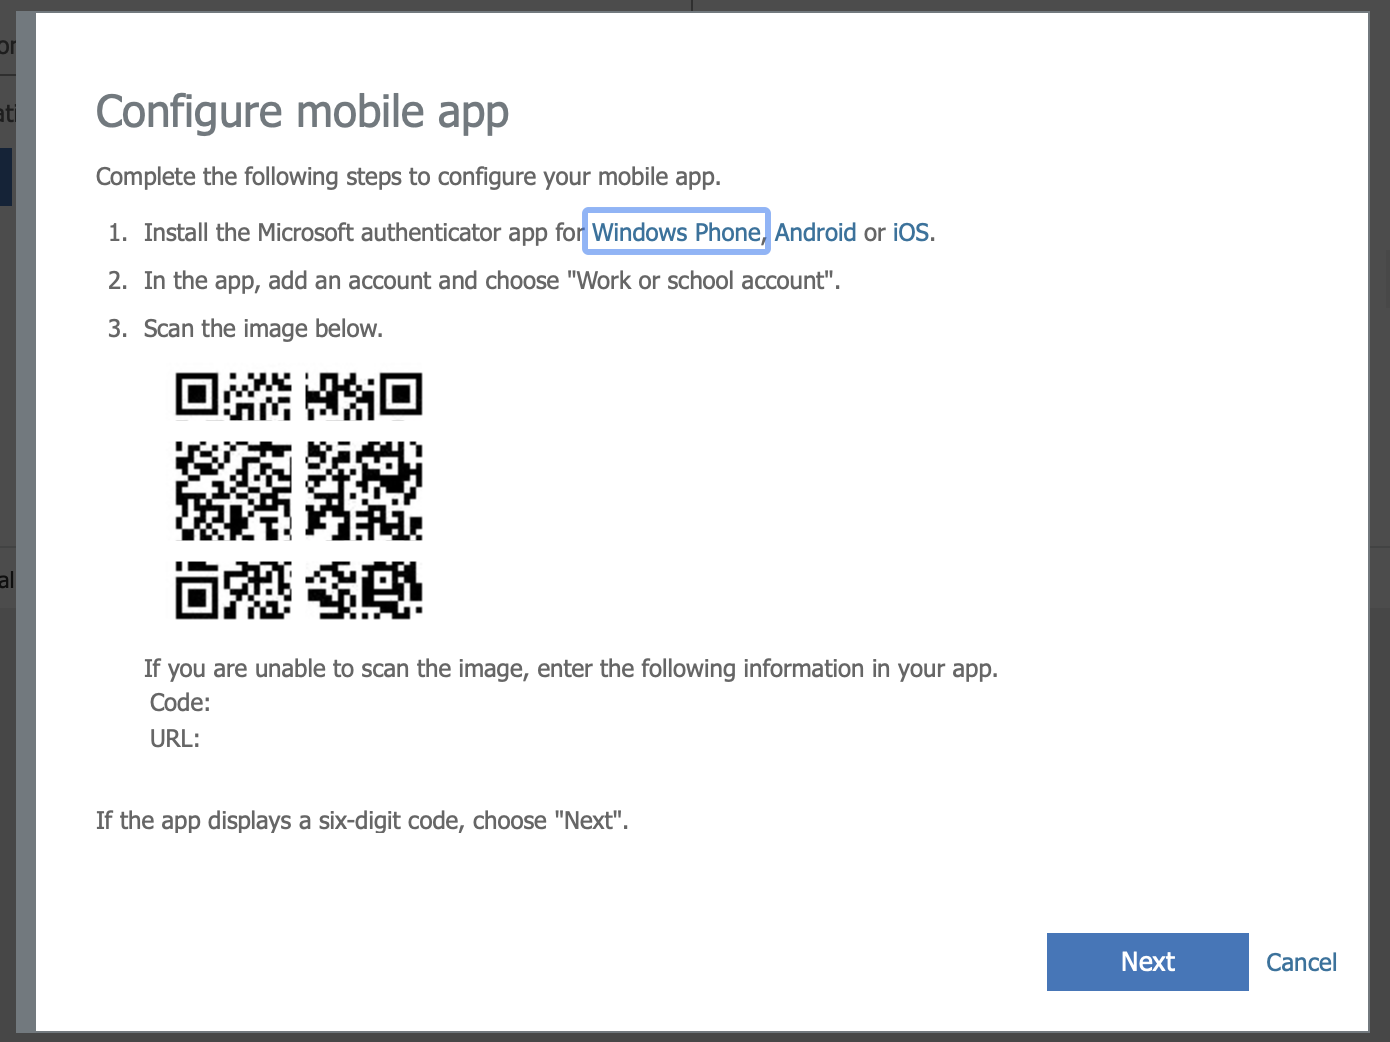Click the Next button
This screenshot has width=1390, height=1042.
coord(1147,962)
